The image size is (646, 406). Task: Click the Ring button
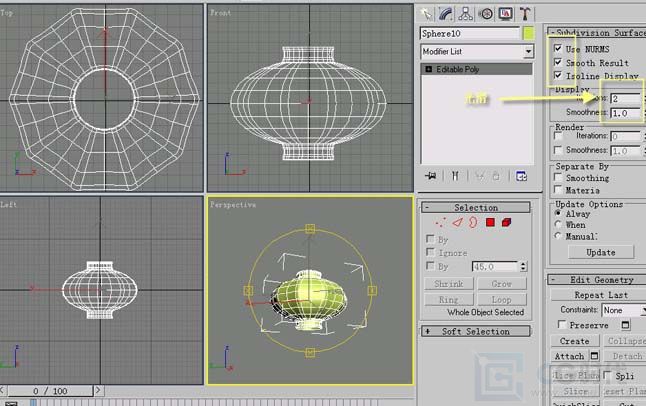[449, 300]
